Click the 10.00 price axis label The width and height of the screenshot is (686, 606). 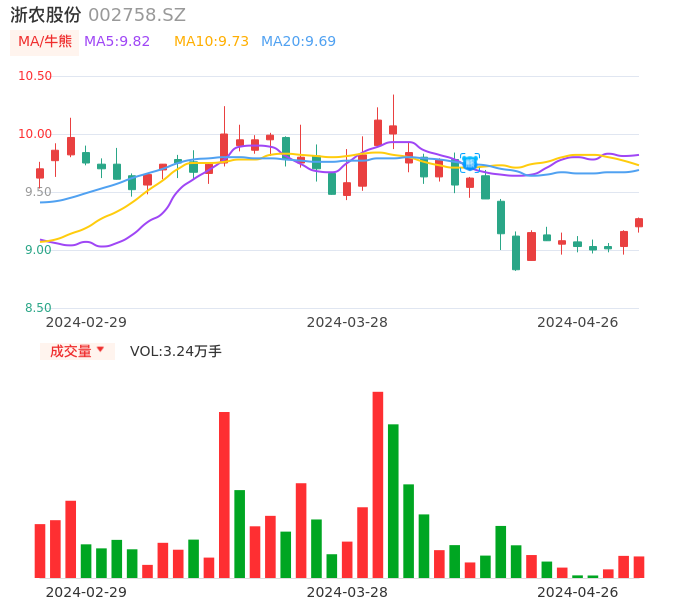tap(35, 134)
